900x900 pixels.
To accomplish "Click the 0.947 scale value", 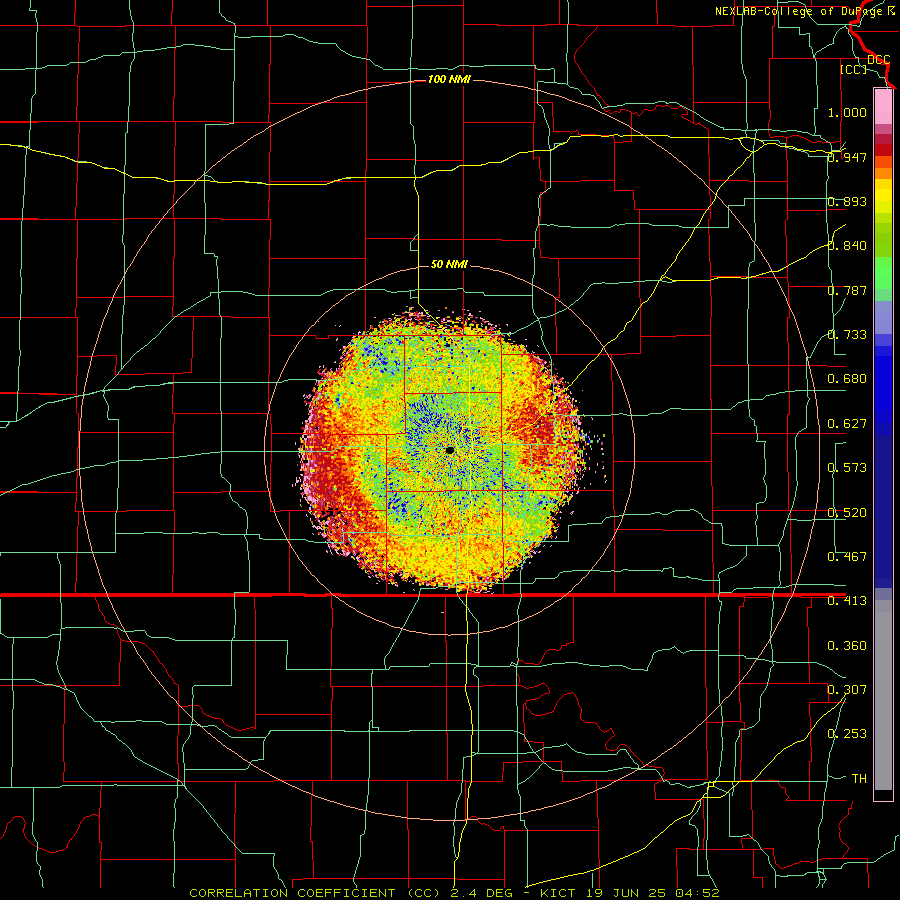I will (x=847, y=157).
